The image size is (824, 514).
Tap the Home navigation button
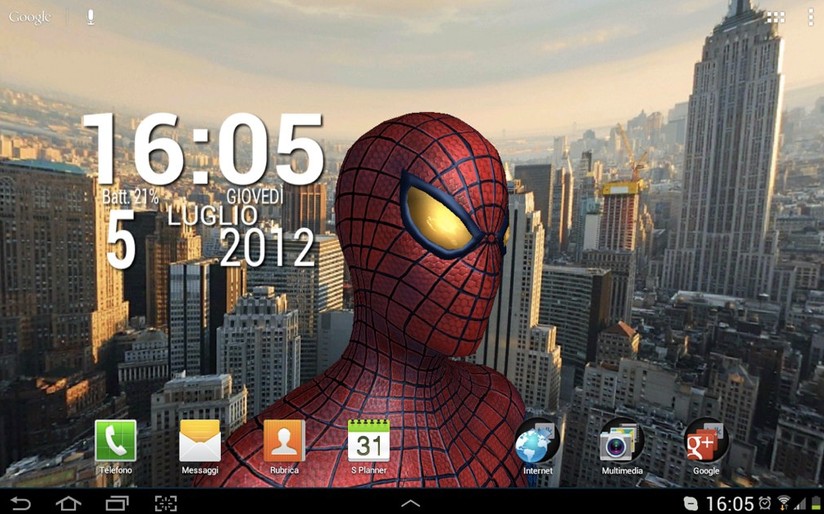pyautogui.click(x=68, y=503)
